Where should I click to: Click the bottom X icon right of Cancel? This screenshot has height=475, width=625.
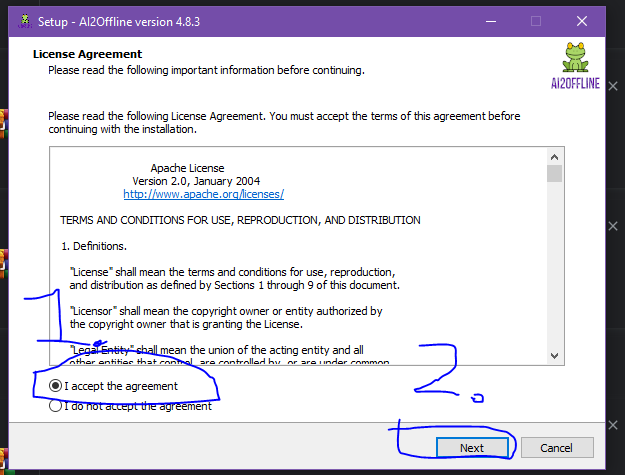[614, 425]
